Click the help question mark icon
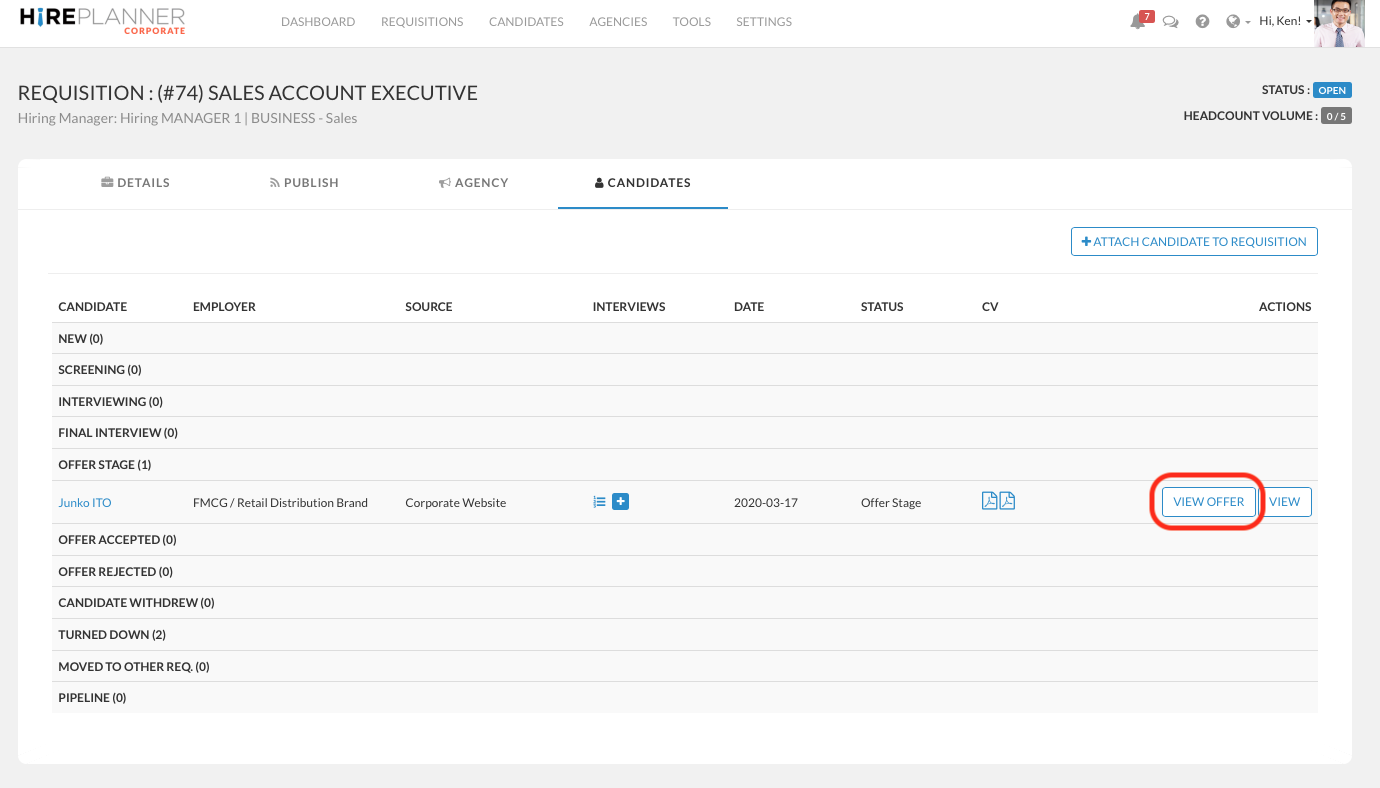The image size is (1380, 788). (x=1202, y=22)
